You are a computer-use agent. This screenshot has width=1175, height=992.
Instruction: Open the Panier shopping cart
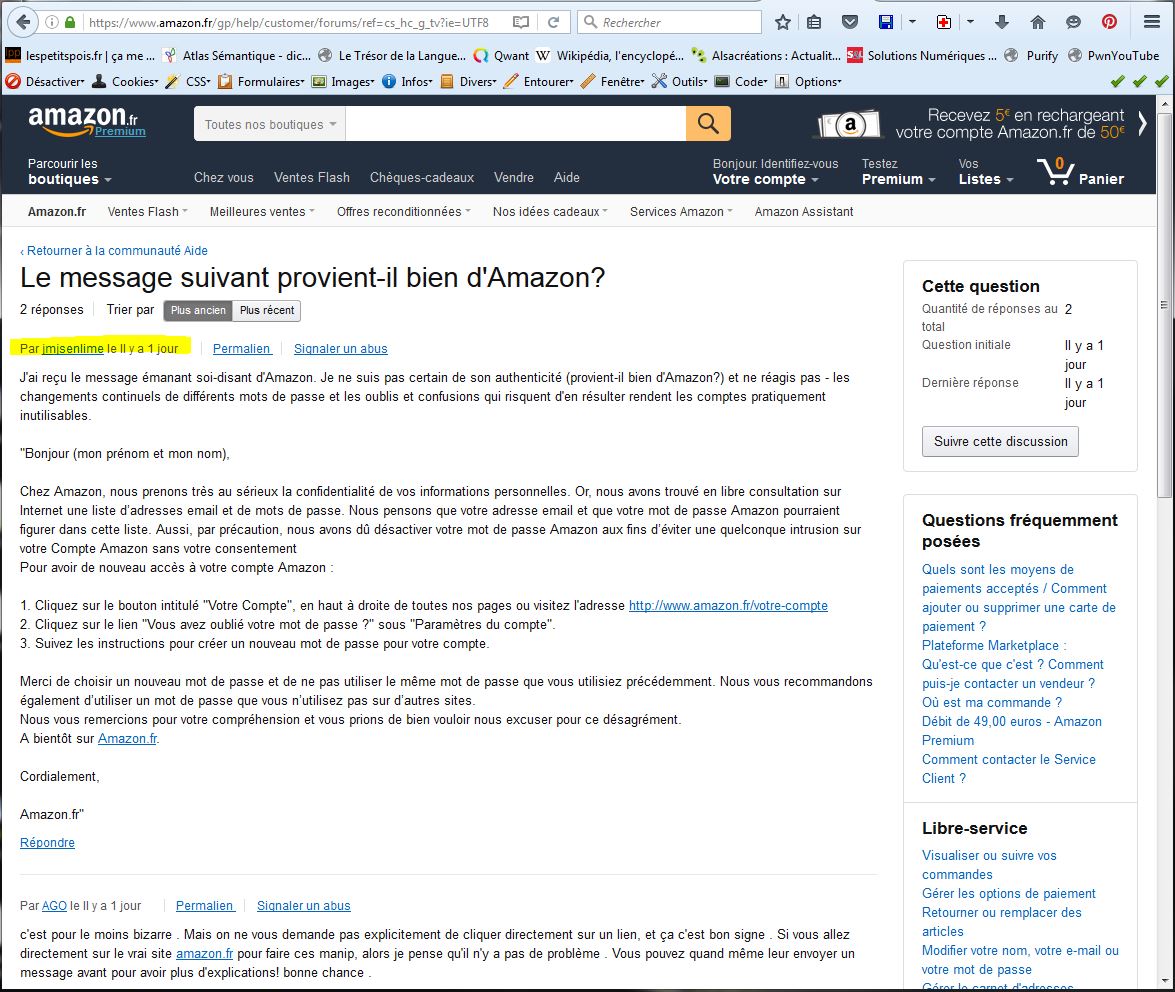1081,173
